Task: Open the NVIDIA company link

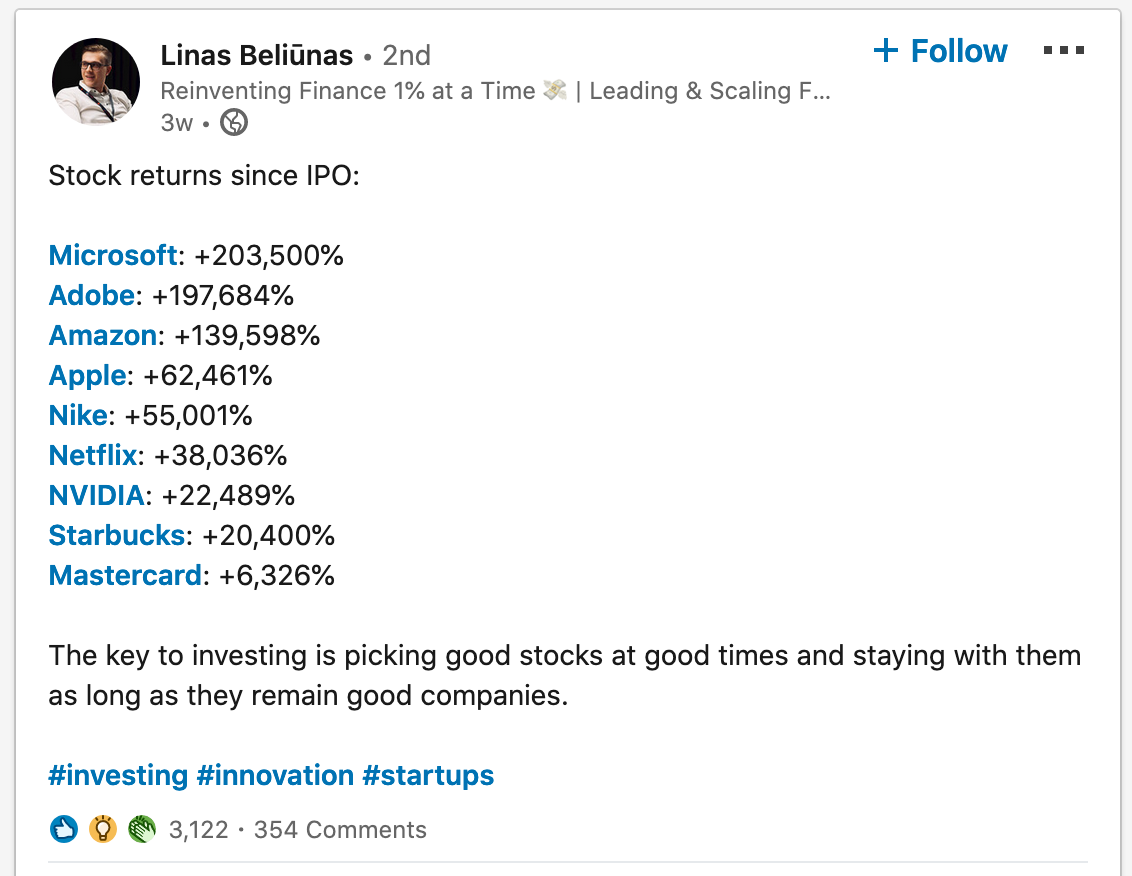Action: tap(97, 495)
